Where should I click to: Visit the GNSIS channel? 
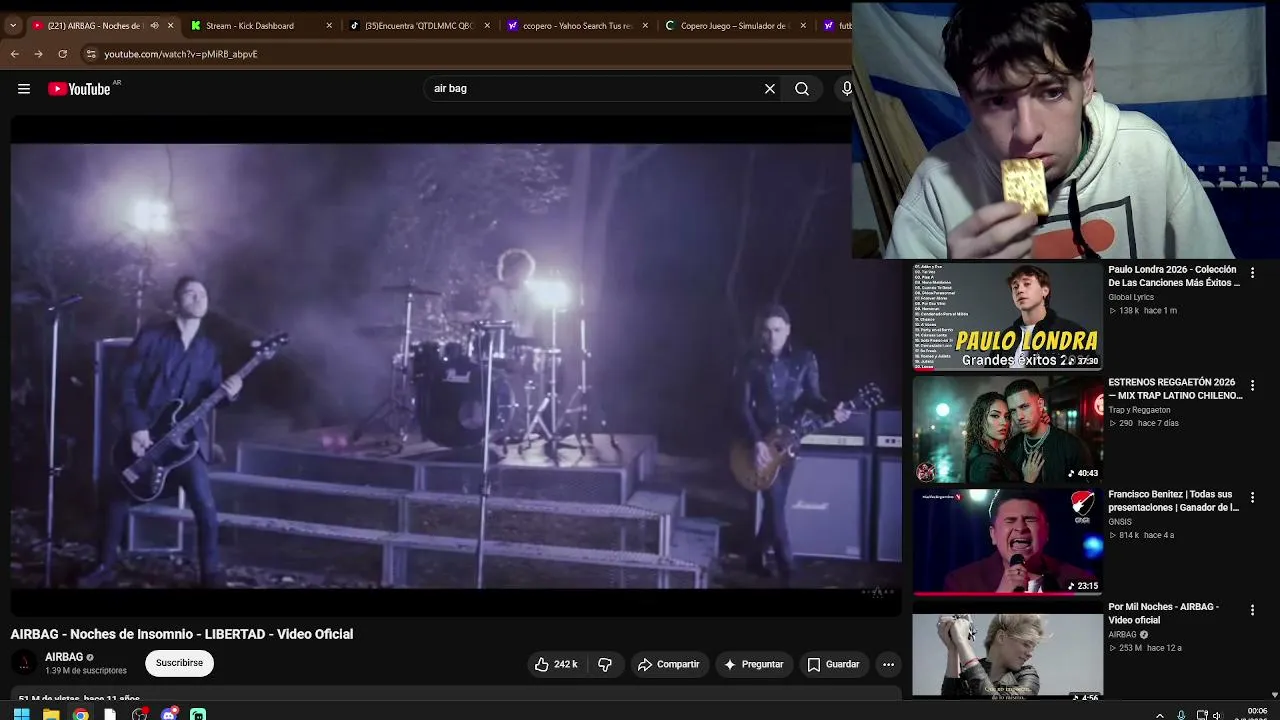point(1120,522)
